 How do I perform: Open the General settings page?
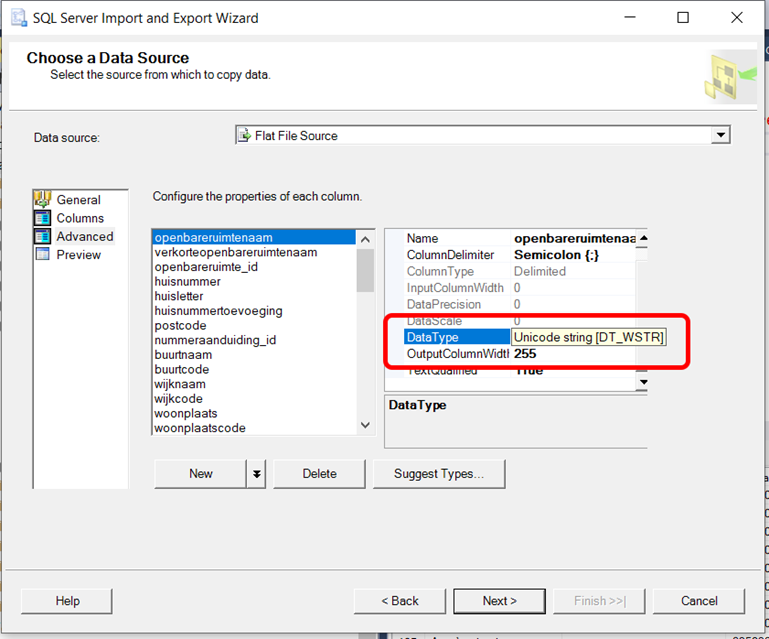point(78,200)
